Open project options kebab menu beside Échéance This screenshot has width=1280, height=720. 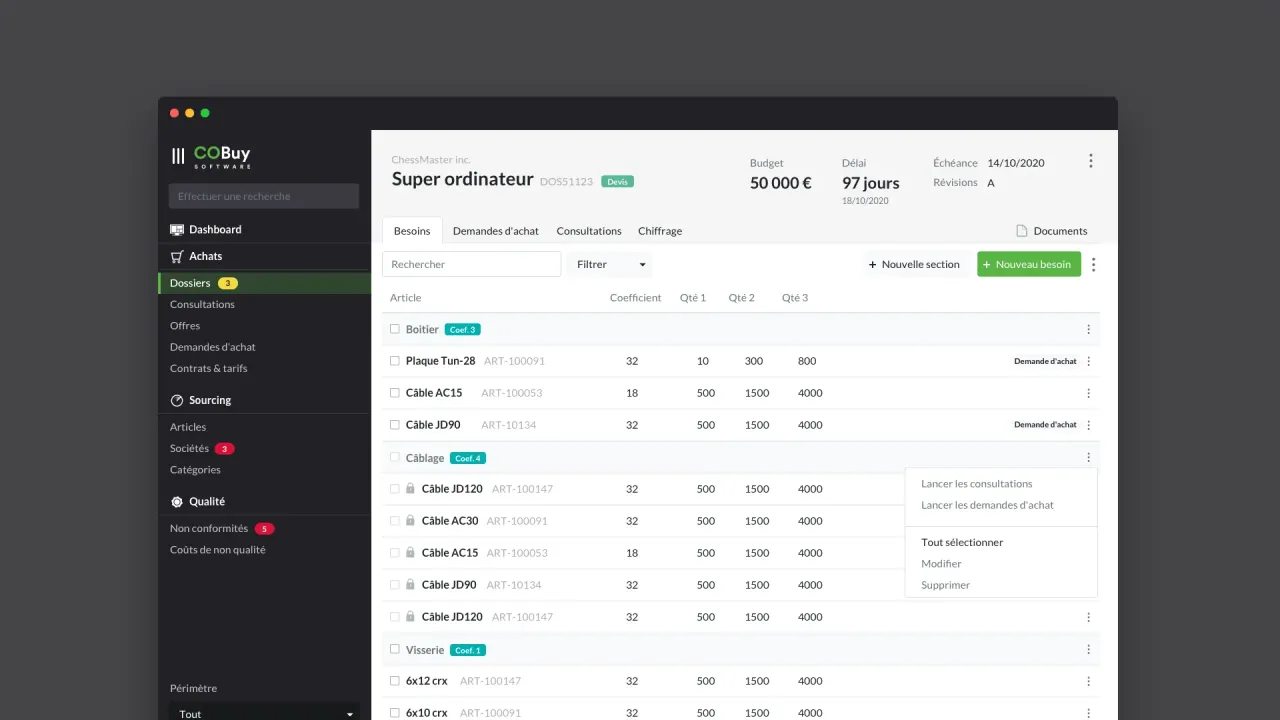click(x=1090, y=161)
